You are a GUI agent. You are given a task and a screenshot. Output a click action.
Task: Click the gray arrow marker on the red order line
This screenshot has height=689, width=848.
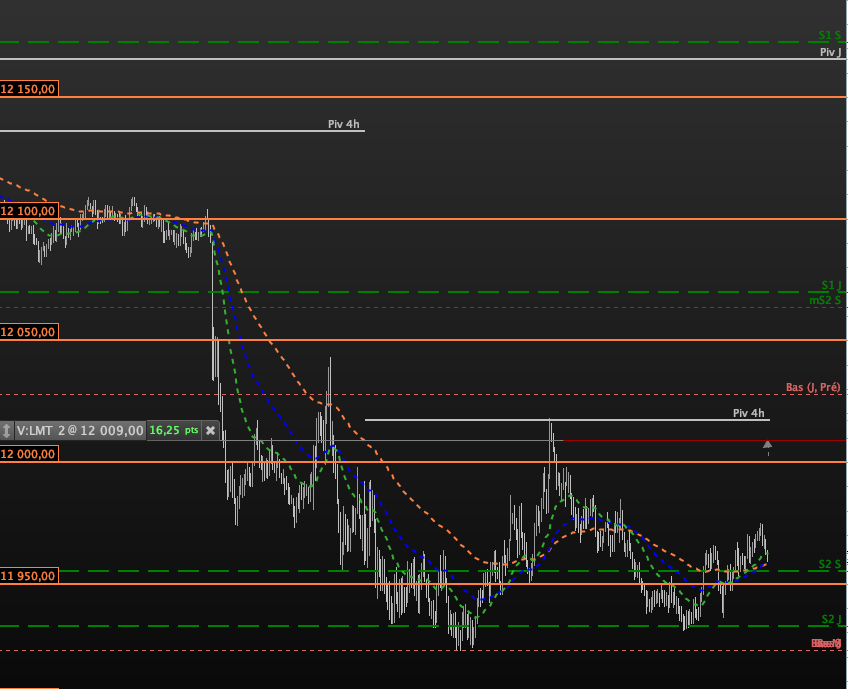coord(767,445)
